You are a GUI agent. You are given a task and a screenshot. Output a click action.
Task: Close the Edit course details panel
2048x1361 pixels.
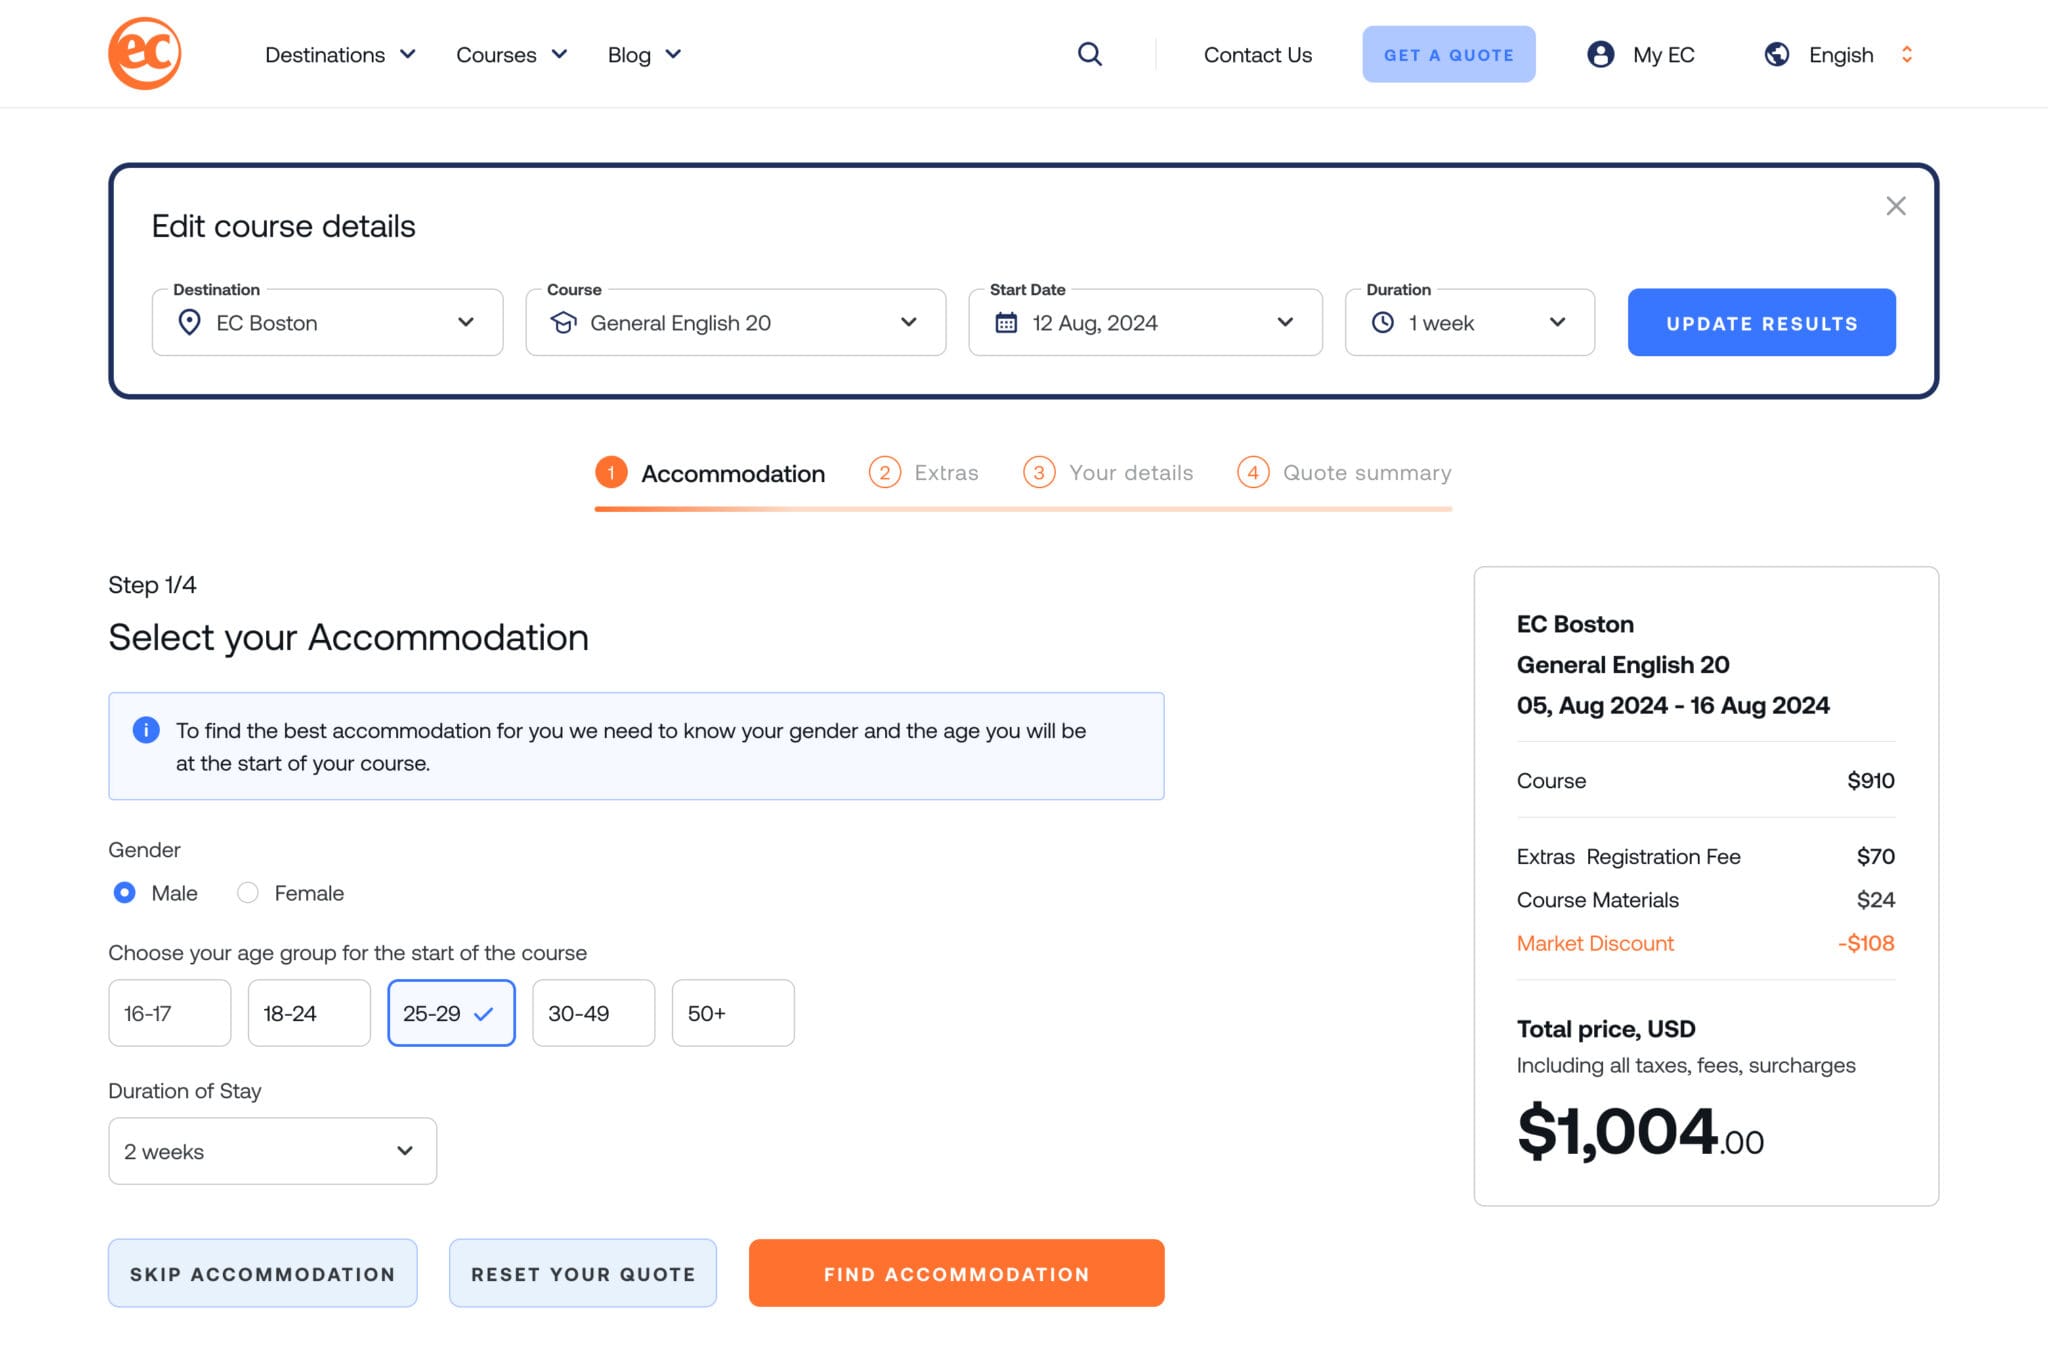coord(1895,206)
